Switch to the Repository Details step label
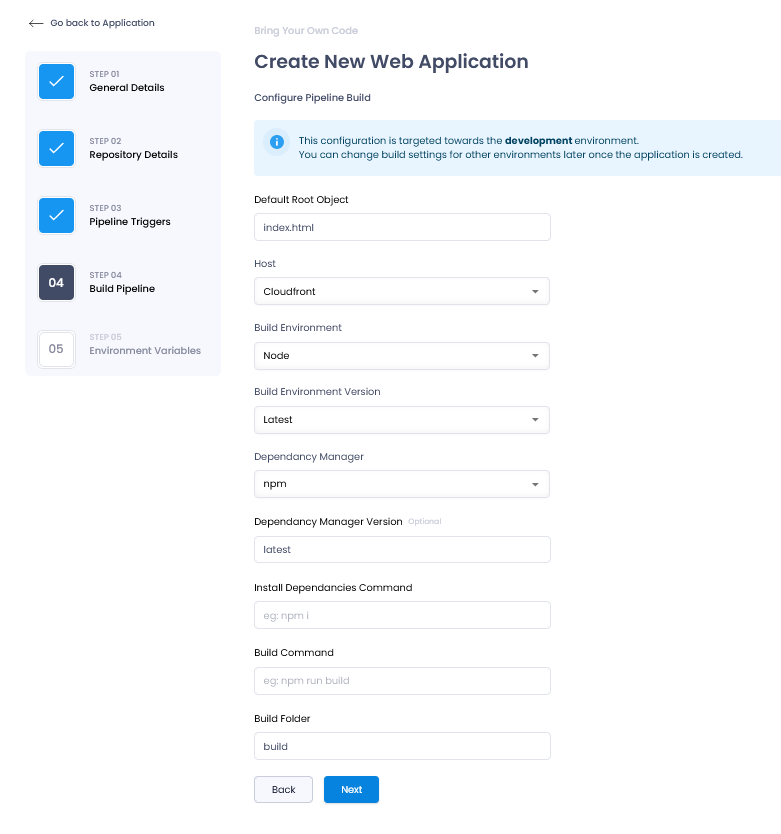Screen dimensions: 781x834 [134, 155]
